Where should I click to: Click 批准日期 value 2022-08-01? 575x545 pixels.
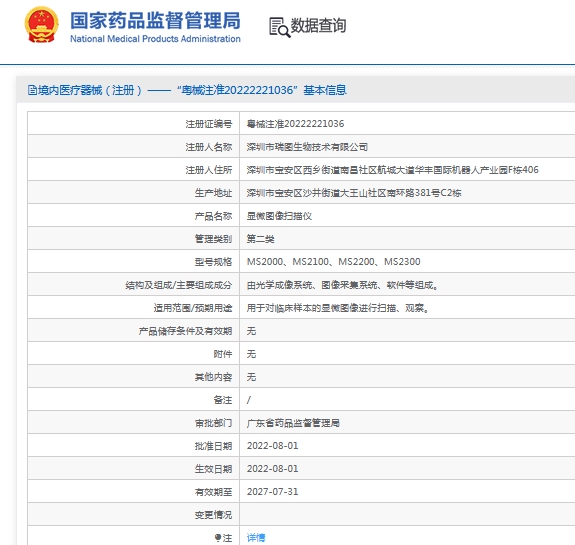272,446
